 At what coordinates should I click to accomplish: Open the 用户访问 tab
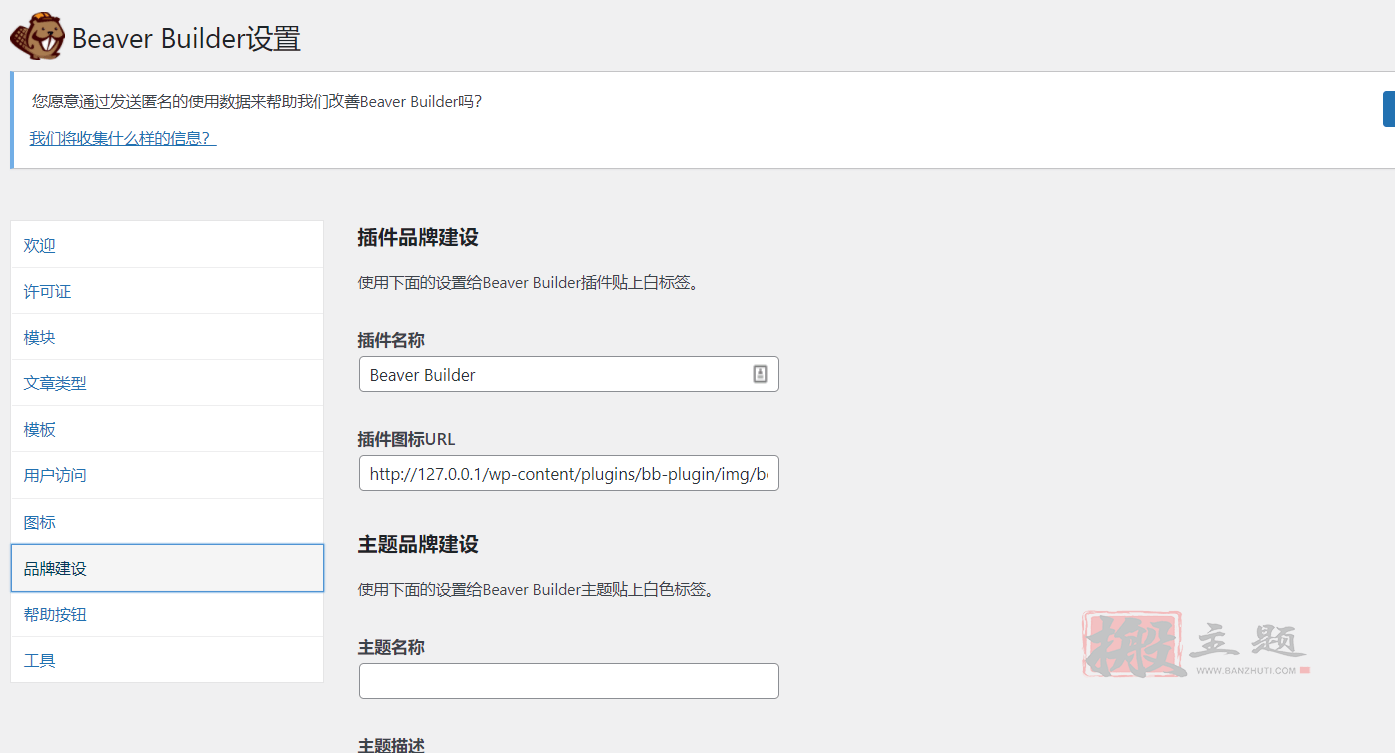[167, 475]
